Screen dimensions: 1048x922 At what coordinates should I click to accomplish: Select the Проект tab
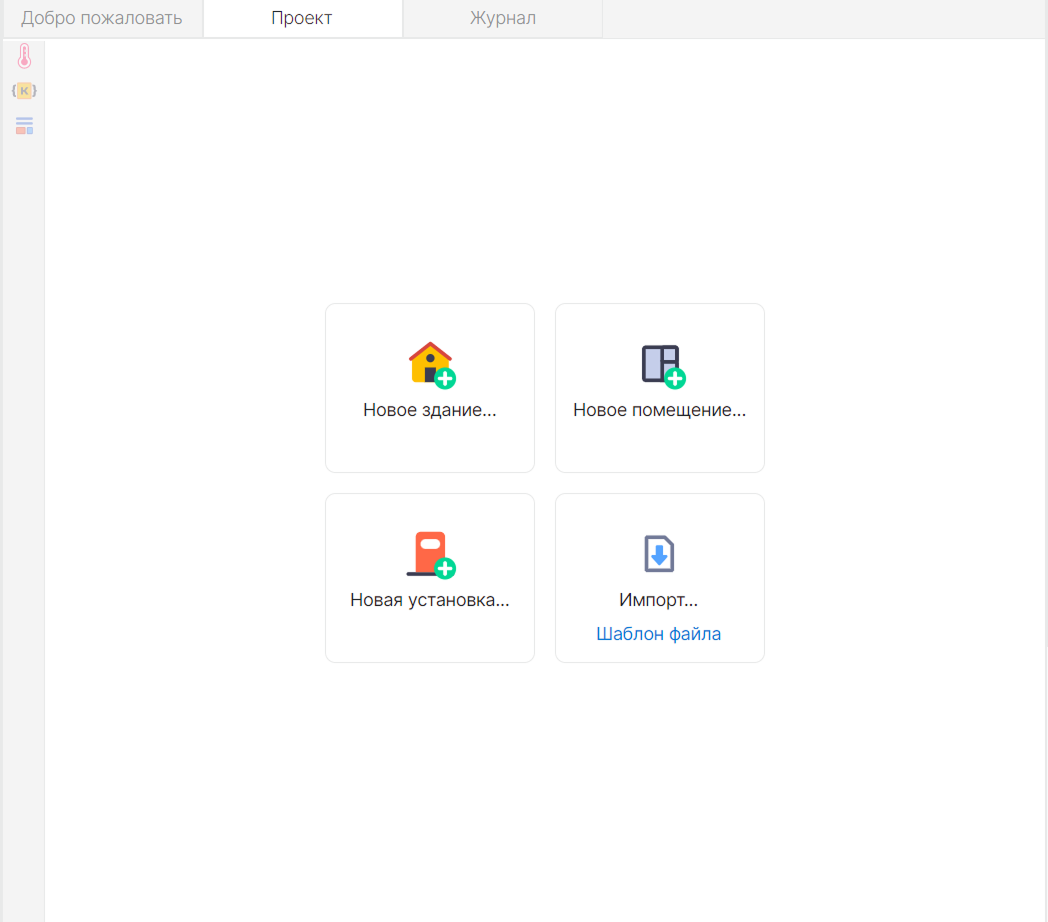pyautogui.click(x=302, y=18)
